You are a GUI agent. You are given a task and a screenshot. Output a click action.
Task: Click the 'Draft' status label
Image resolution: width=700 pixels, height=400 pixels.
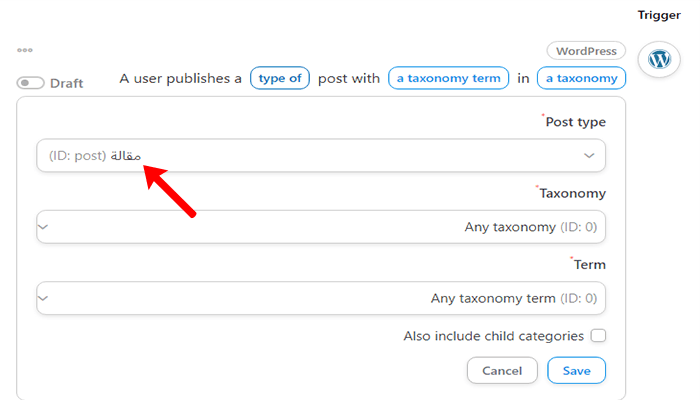pos(66,83)
